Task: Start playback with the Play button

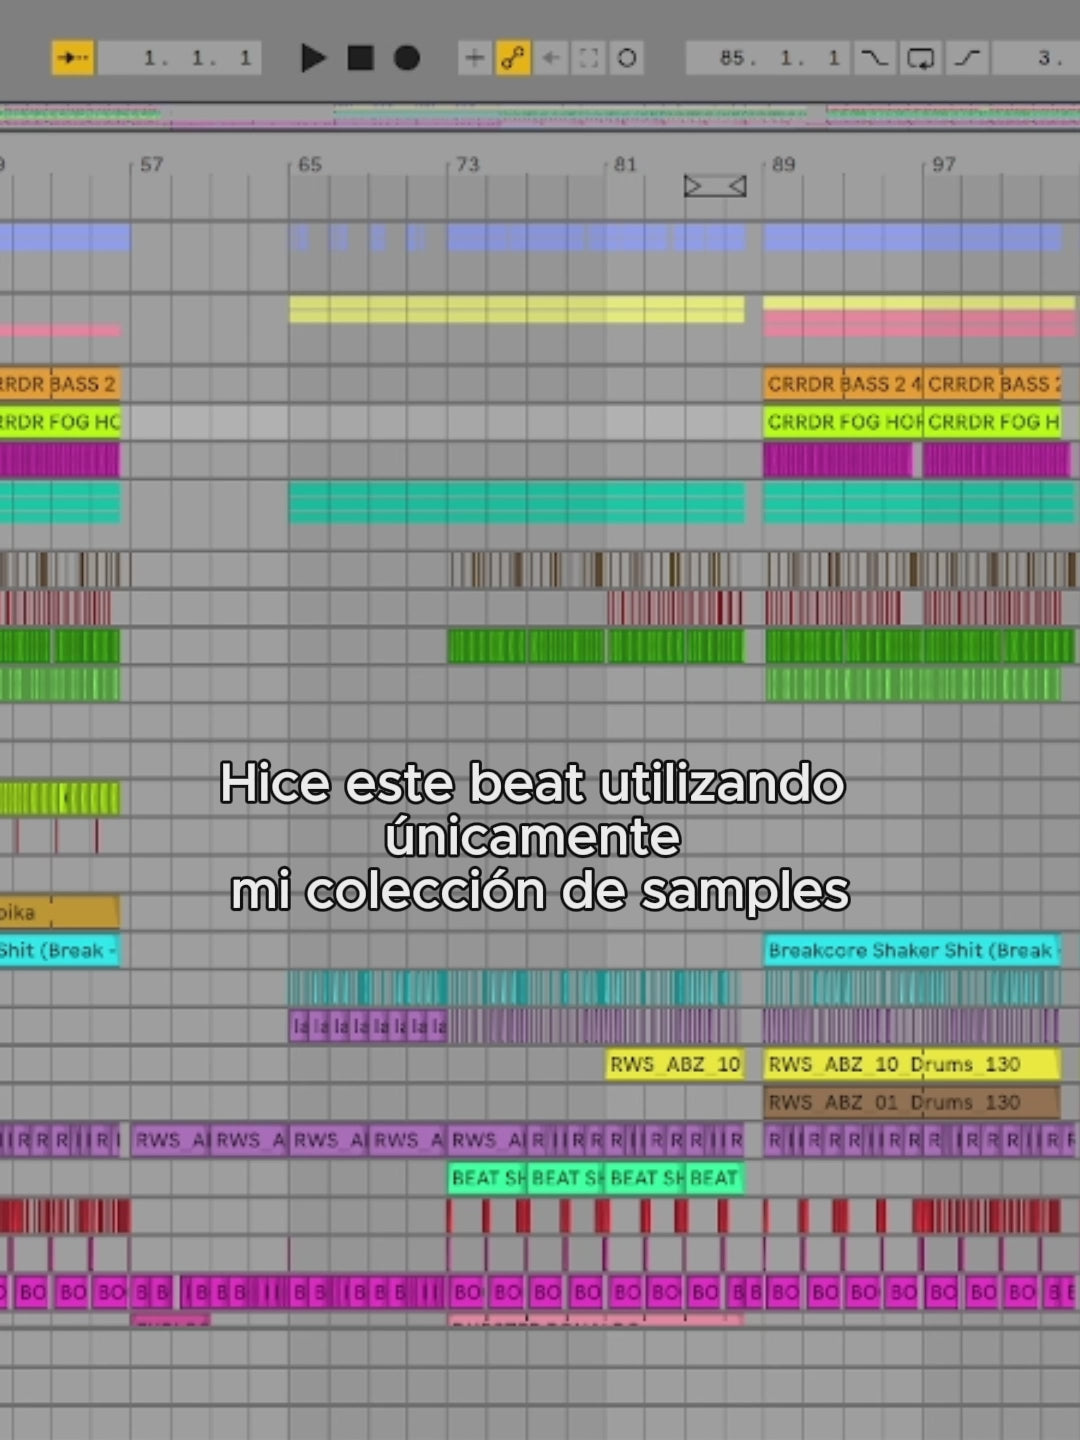Action: pyautogui.click(x=313, y=58)
